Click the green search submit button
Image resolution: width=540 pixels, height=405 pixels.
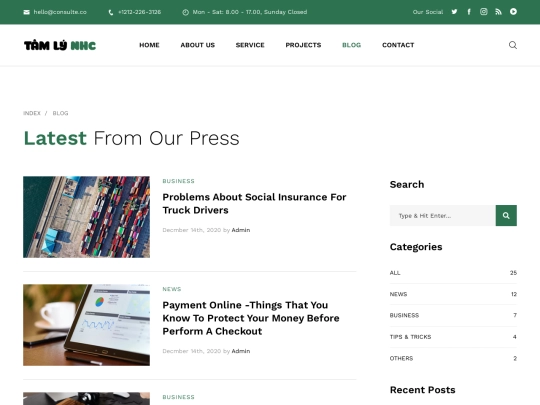pyautogui.click(x=506, y=216)
